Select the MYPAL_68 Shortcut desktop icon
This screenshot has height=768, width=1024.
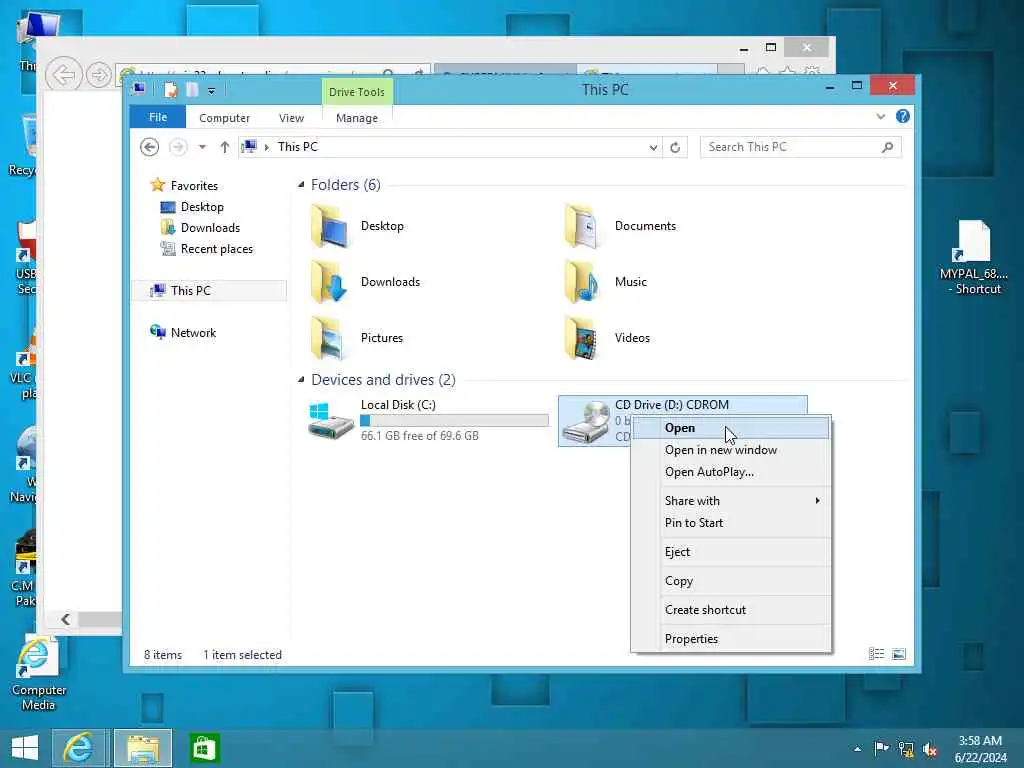point(974,257)
